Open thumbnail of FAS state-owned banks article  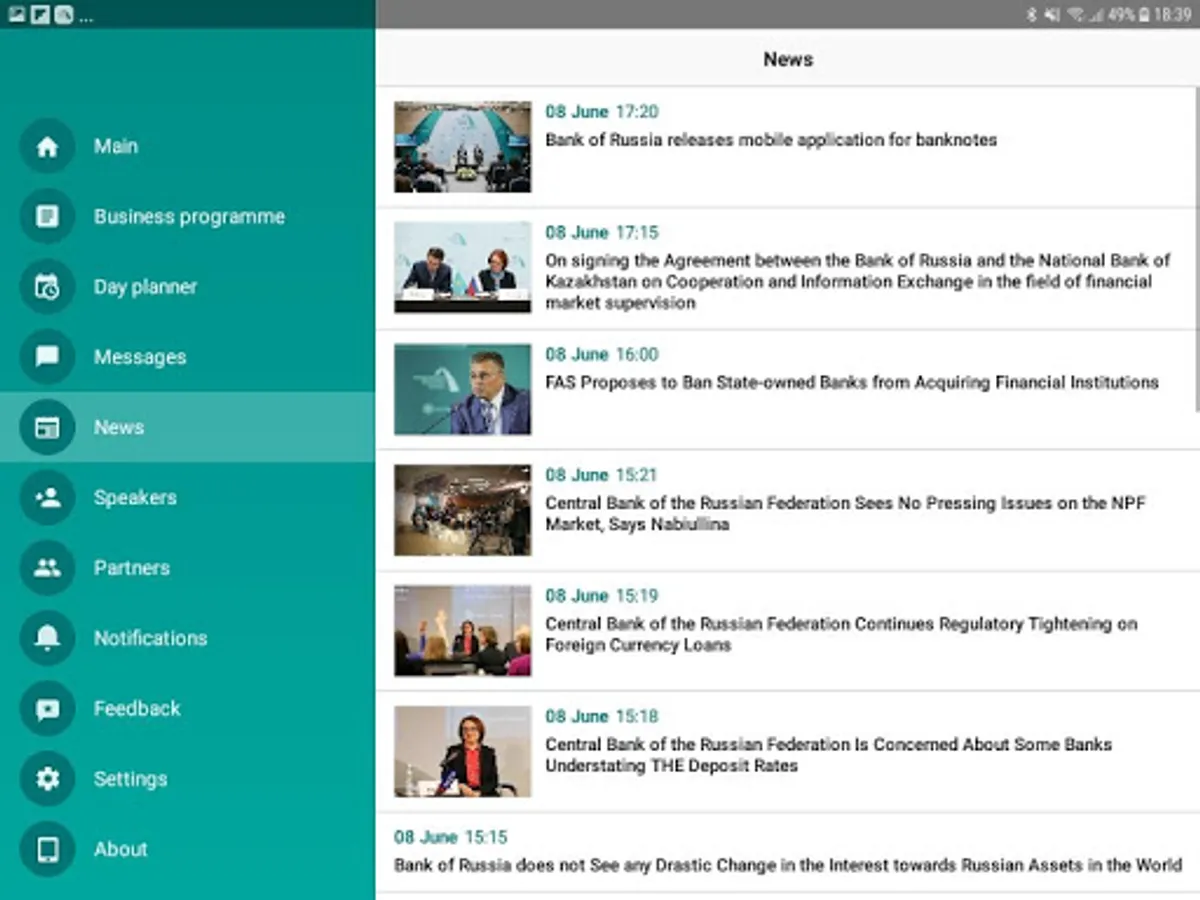click(462, 389)
